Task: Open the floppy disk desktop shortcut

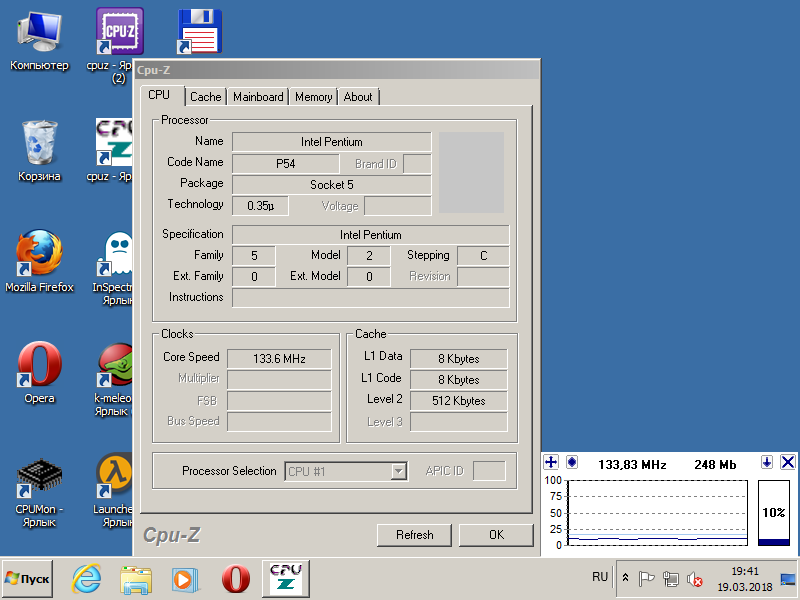Action: point(199,32)
